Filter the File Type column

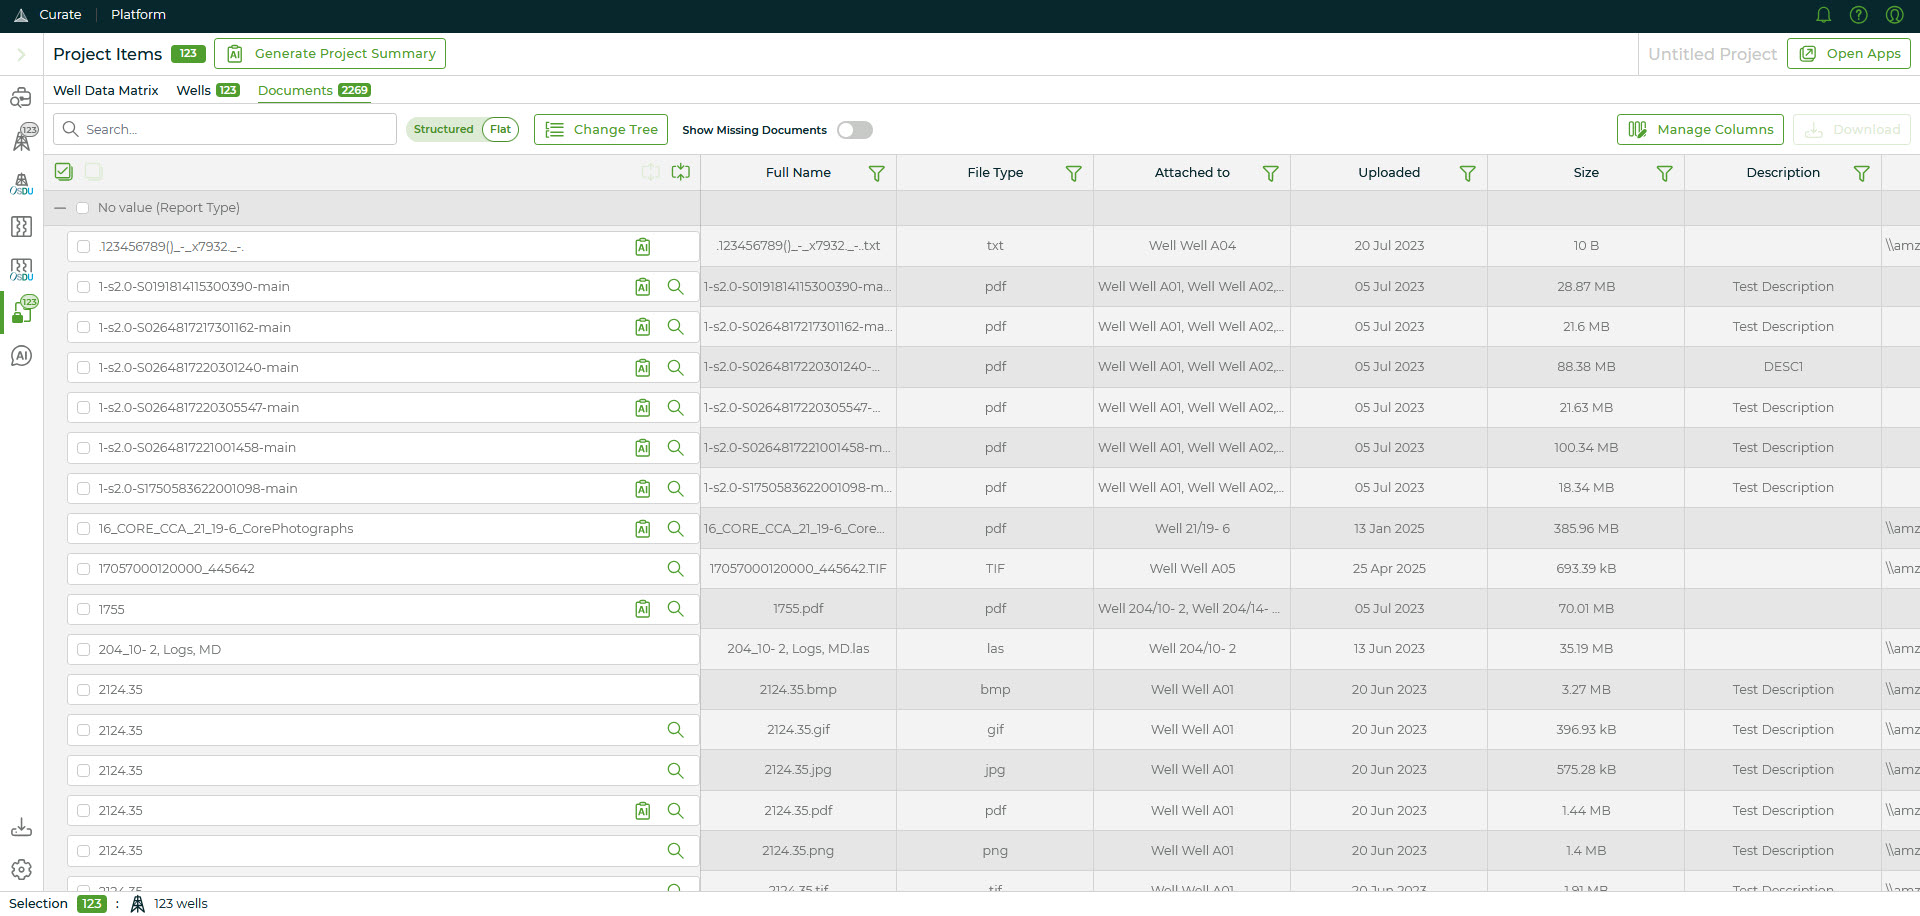point(1073,174)
